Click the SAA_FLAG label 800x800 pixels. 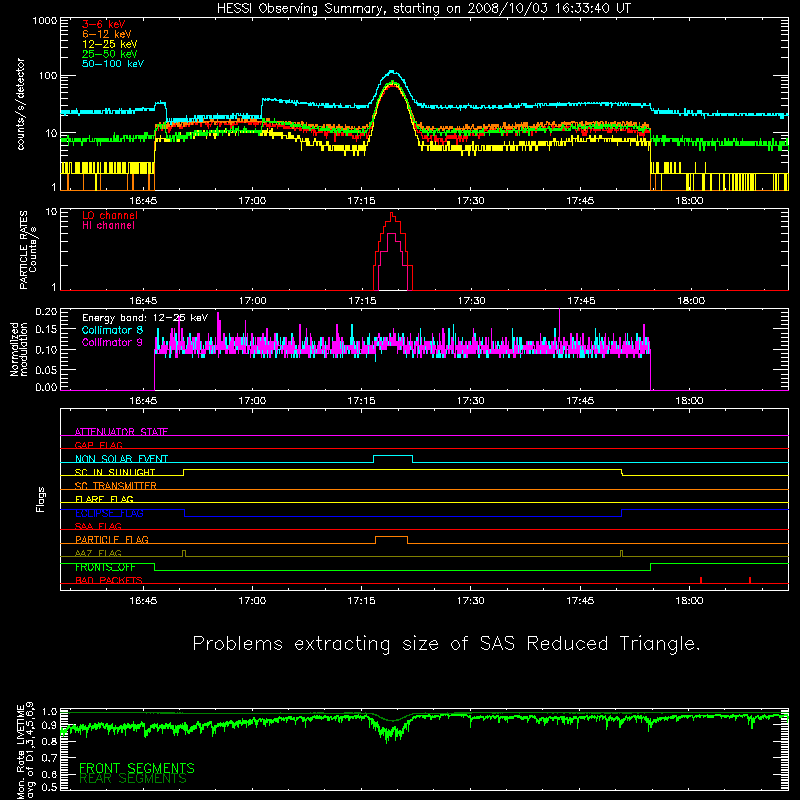click(98, 526)
